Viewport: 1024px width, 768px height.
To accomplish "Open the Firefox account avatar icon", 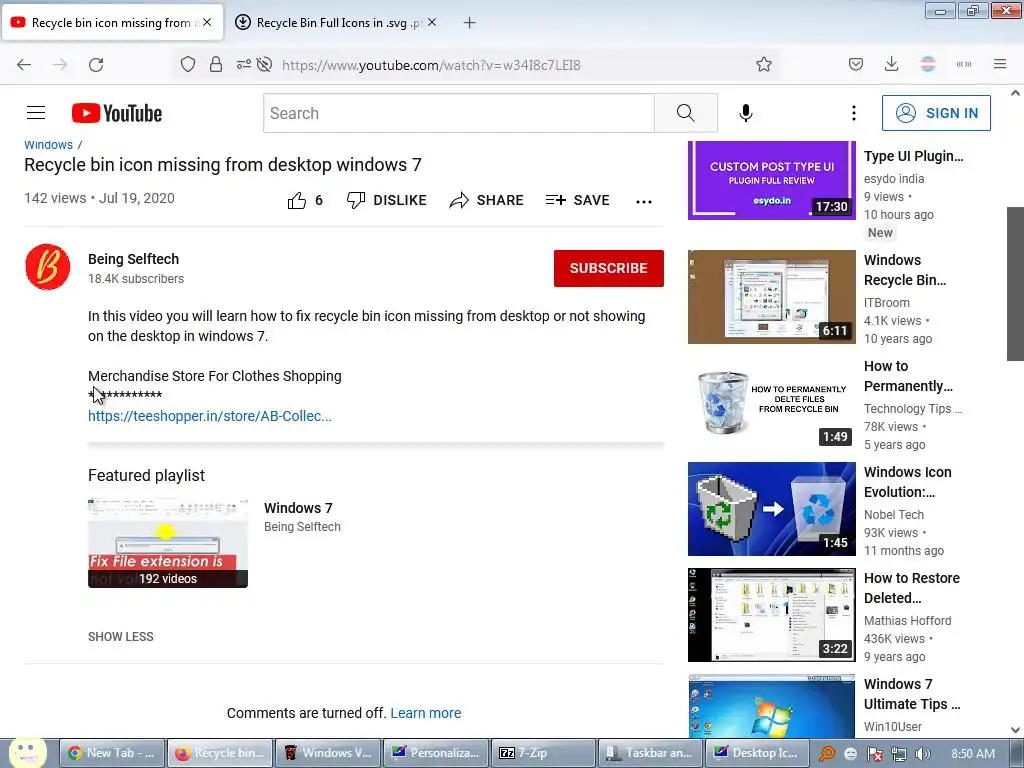I will (x=927, y=64).
